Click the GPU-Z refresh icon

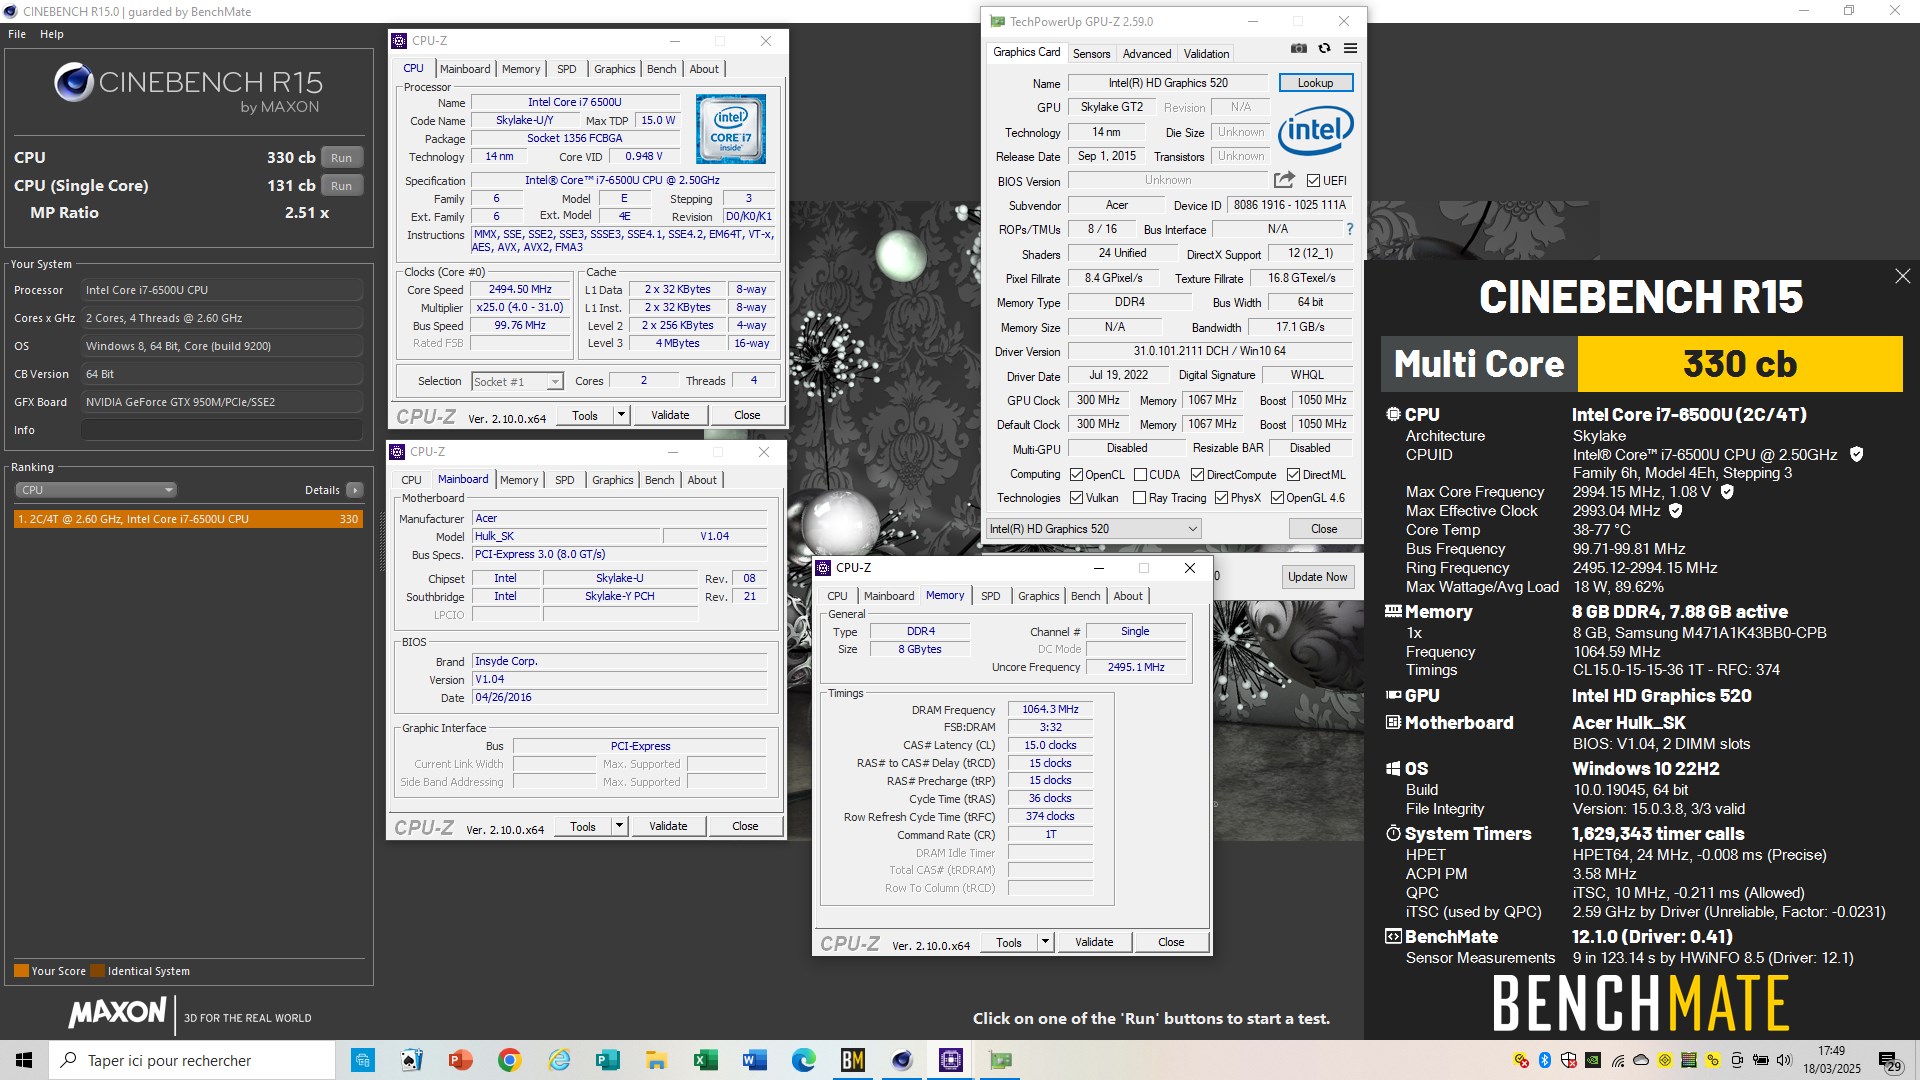[x=1324, y=48]
